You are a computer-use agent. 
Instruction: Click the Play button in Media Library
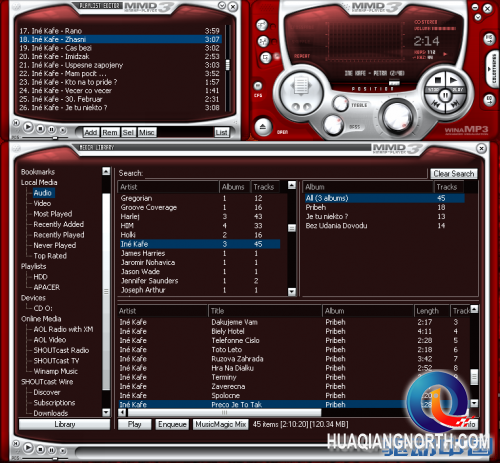point(134,424)
